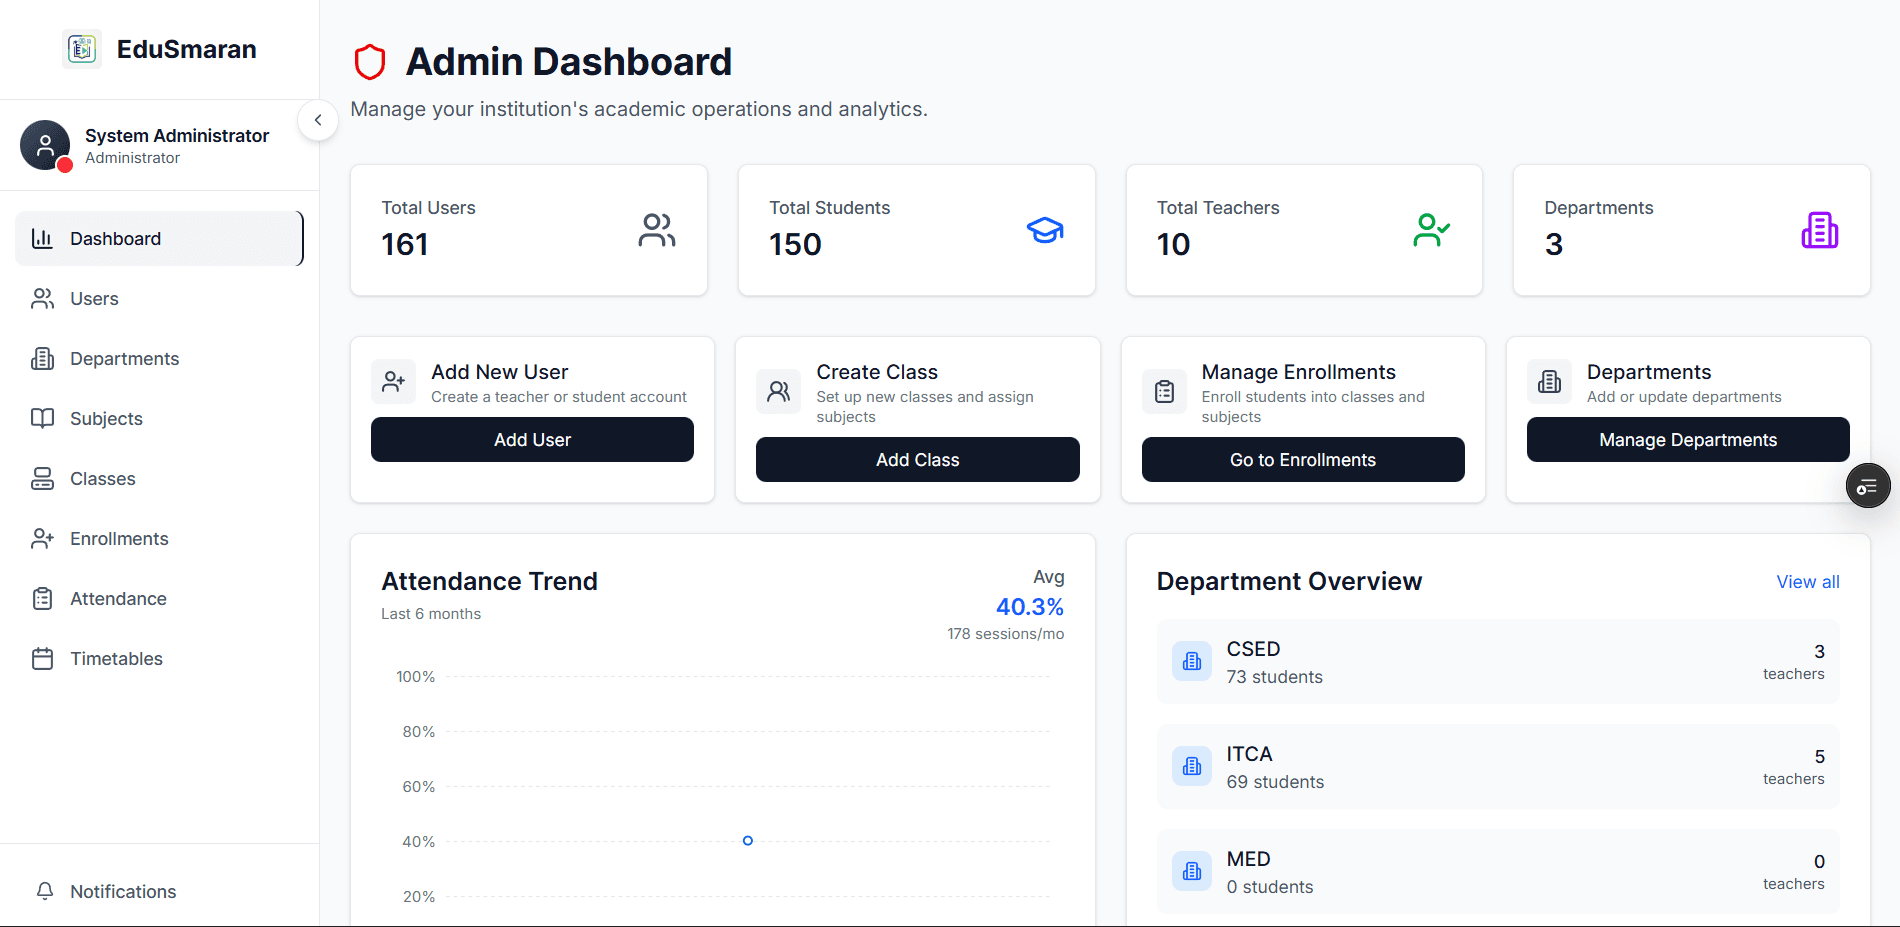Click the Go to Enrollments button
The height and width of the screenshot is (927, 1900).
1302,460
